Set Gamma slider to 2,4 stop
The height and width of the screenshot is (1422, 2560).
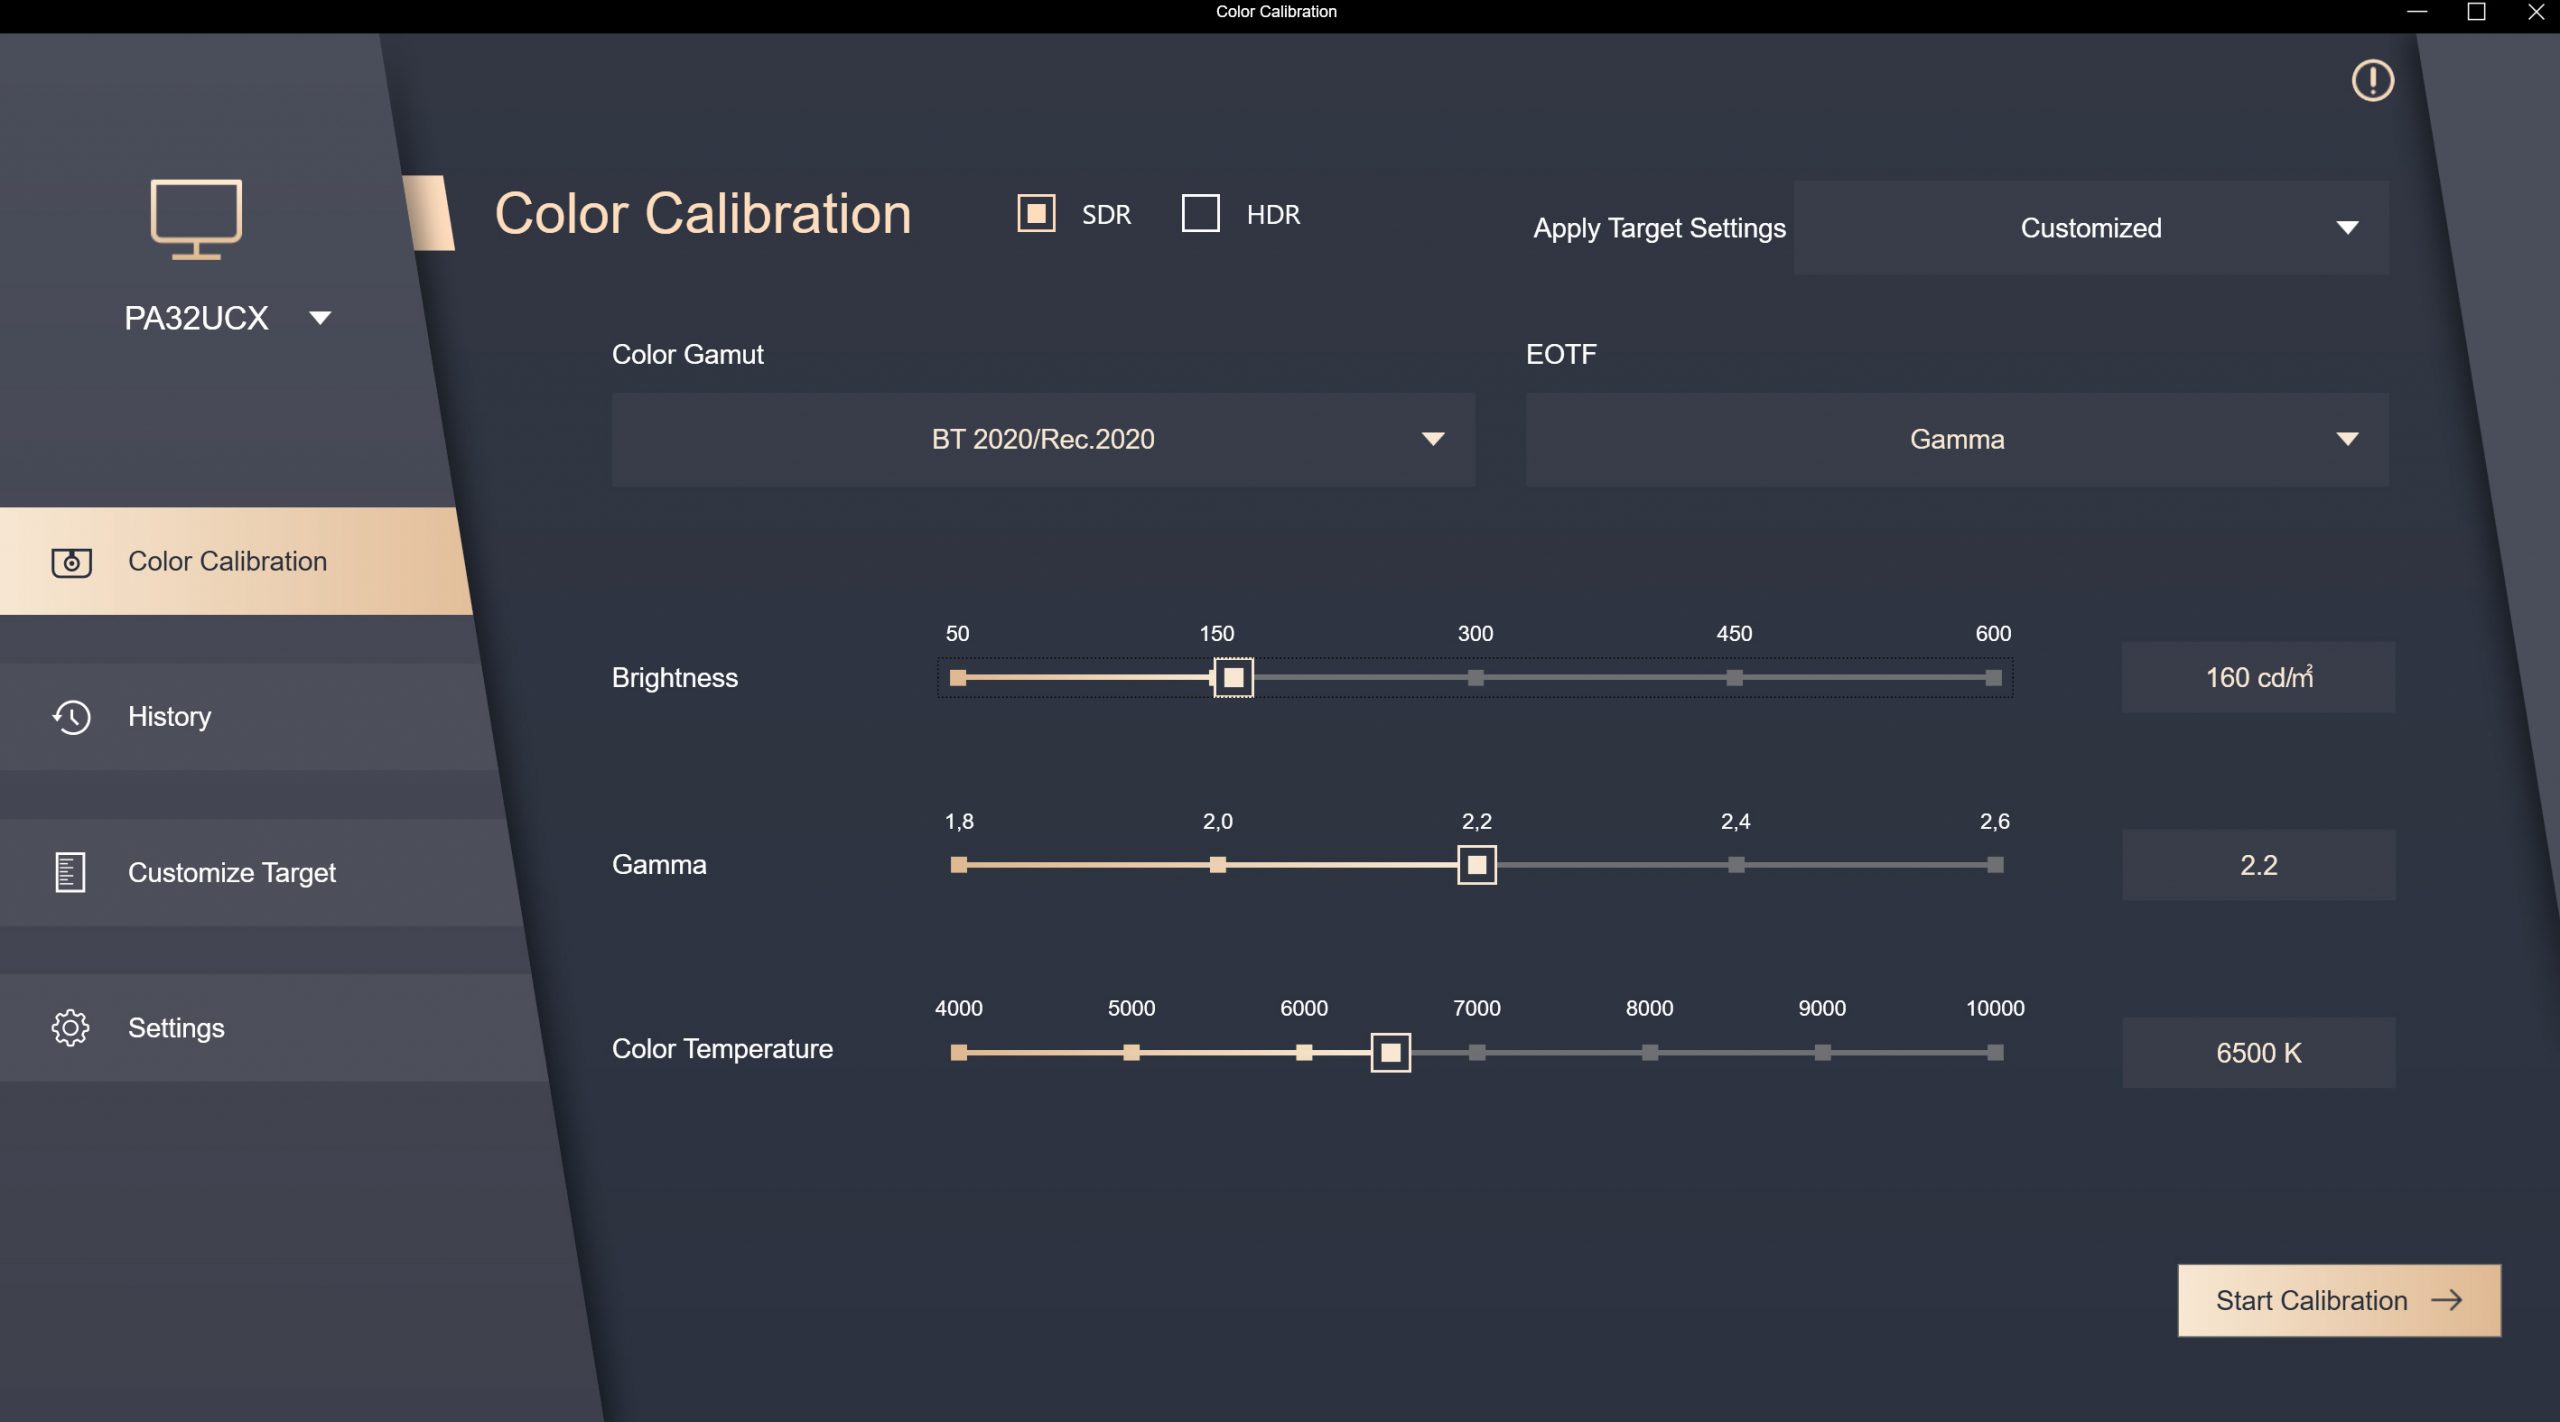[1736, 865]
